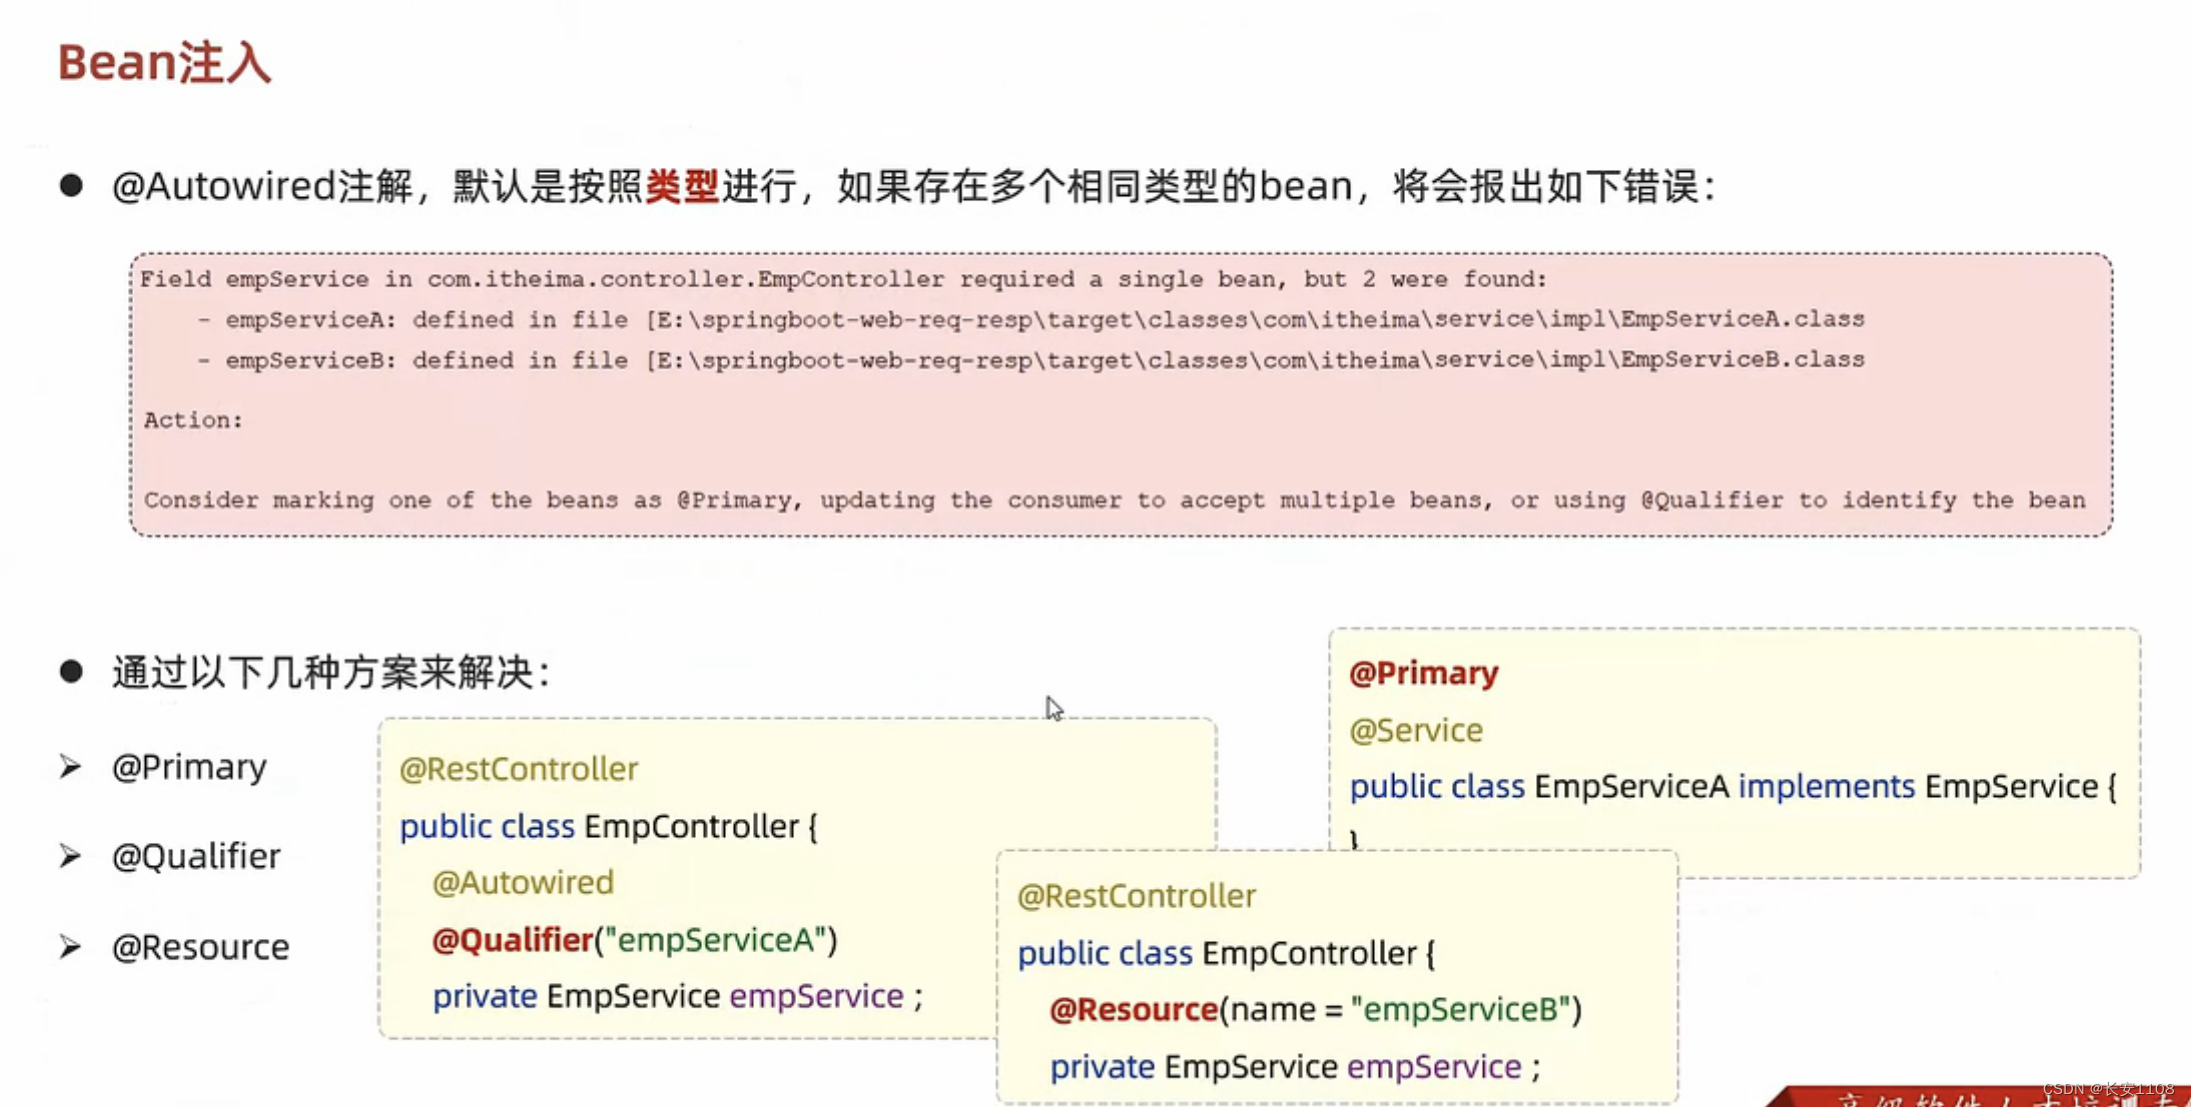Click "private EmpService empService" in Resource code box

[x=1295, y=1067]
